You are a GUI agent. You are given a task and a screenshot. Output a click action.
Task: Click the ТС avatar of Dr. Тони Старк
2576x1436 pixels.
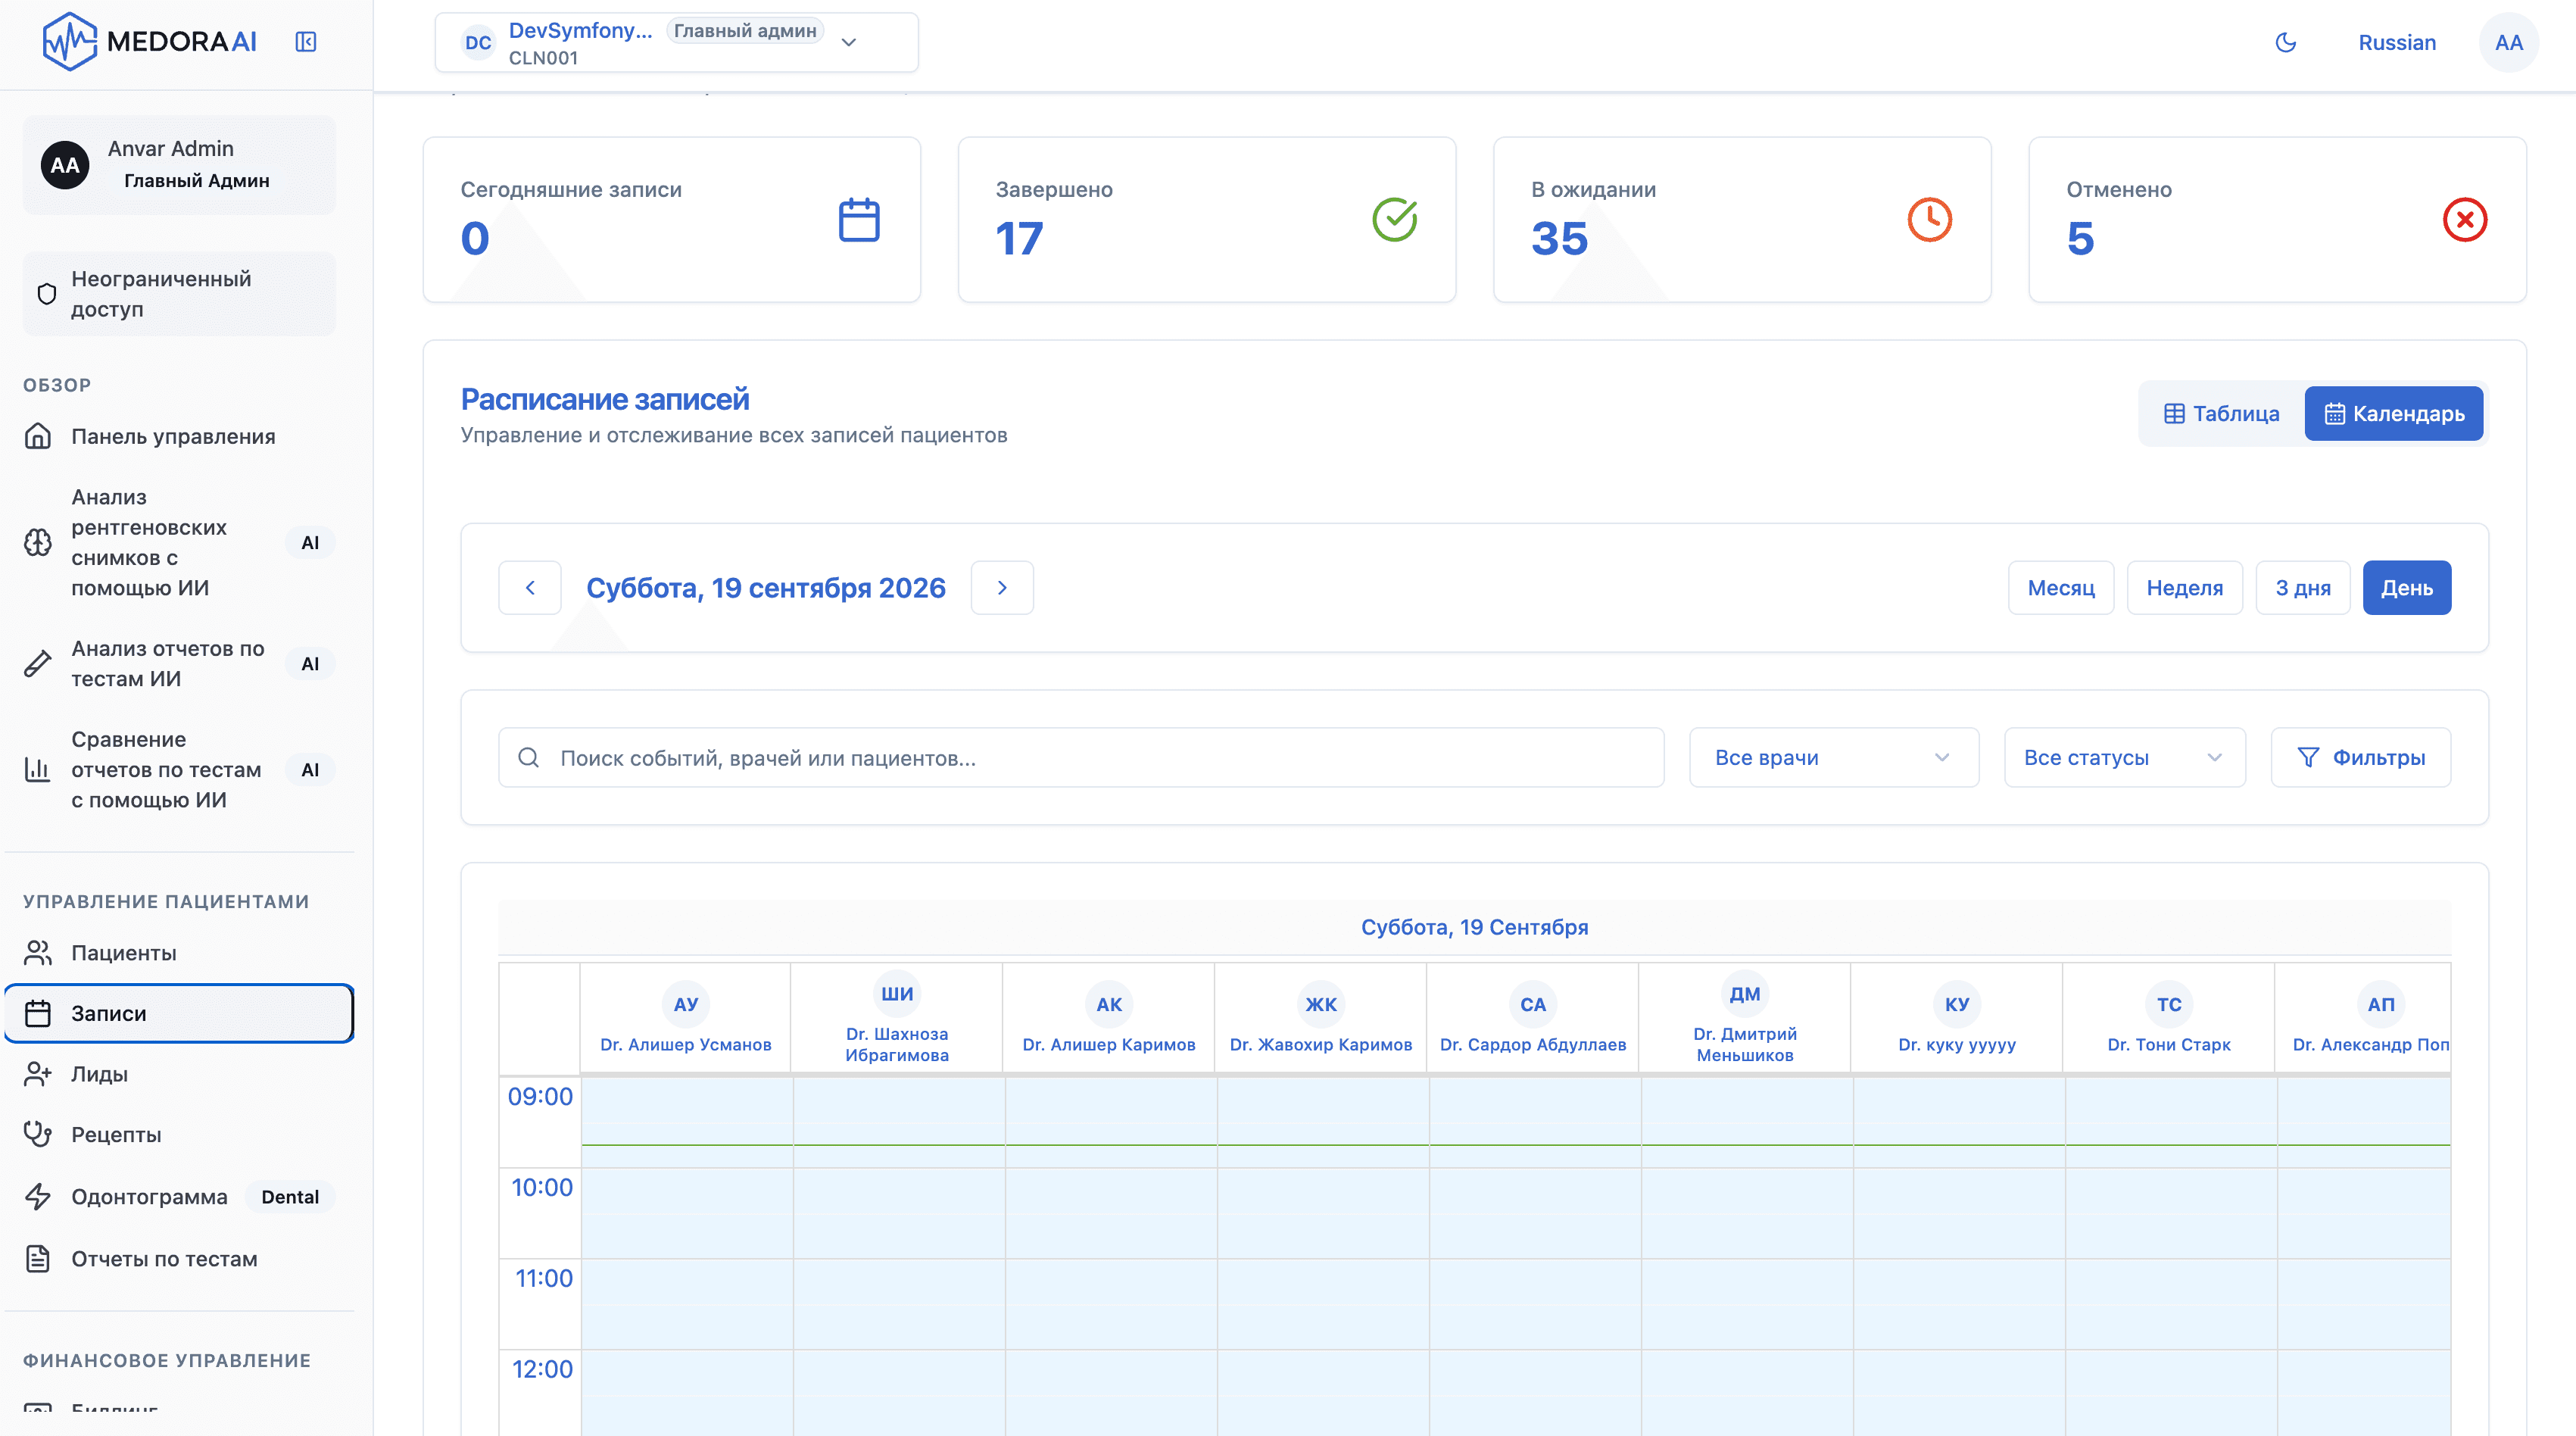pos(2169,1004)
